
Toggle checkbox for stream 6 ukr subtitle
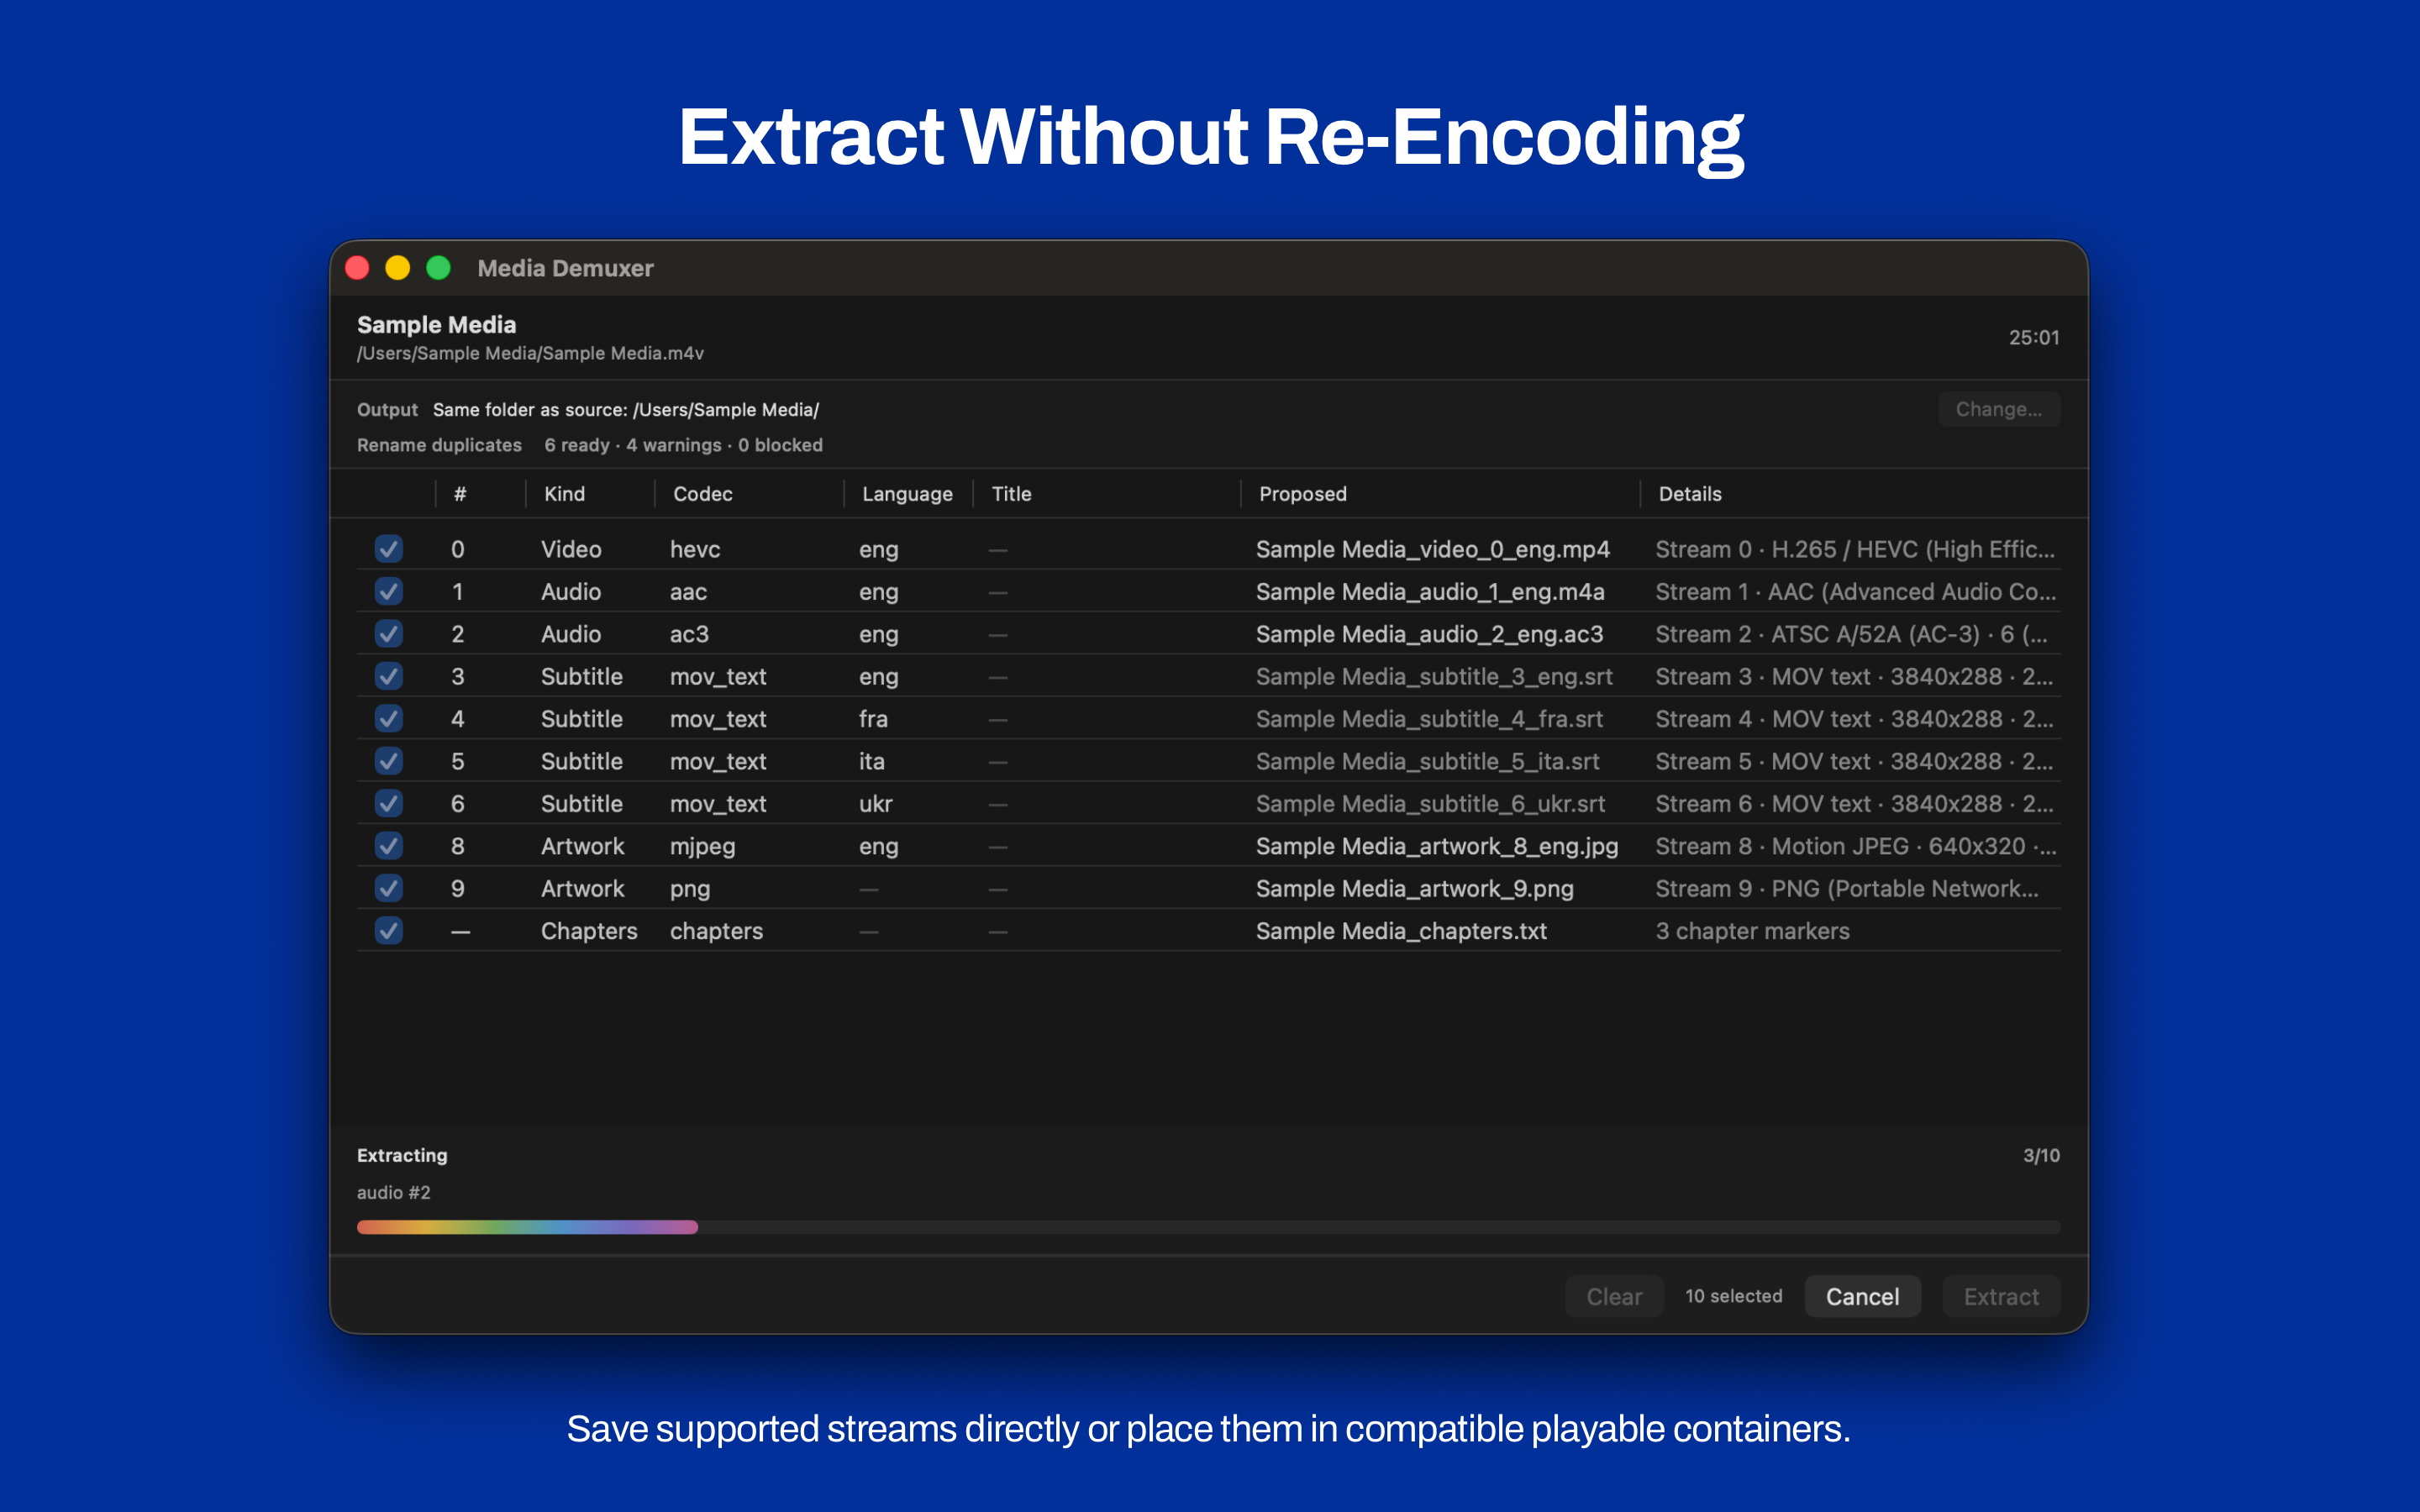pyautogui.click(x=389, y=804)
